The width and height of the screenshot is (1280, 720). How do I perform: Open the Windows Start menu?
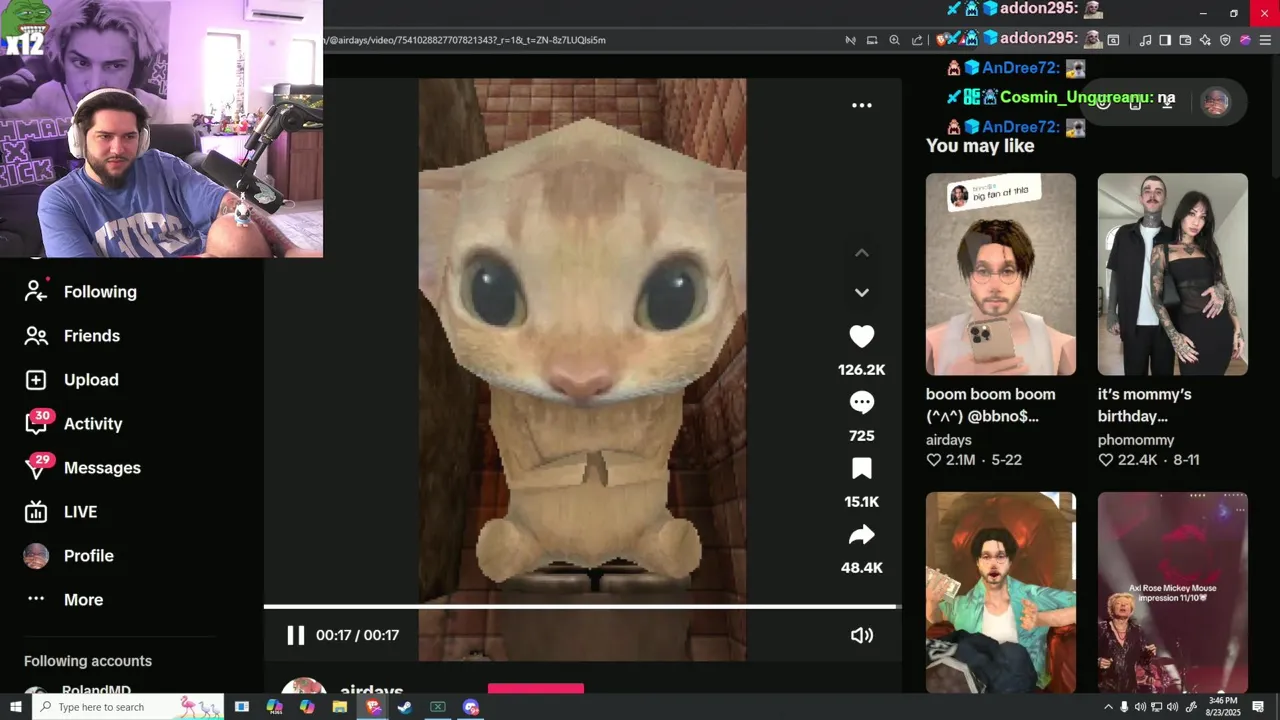click(x=16, y=707)
